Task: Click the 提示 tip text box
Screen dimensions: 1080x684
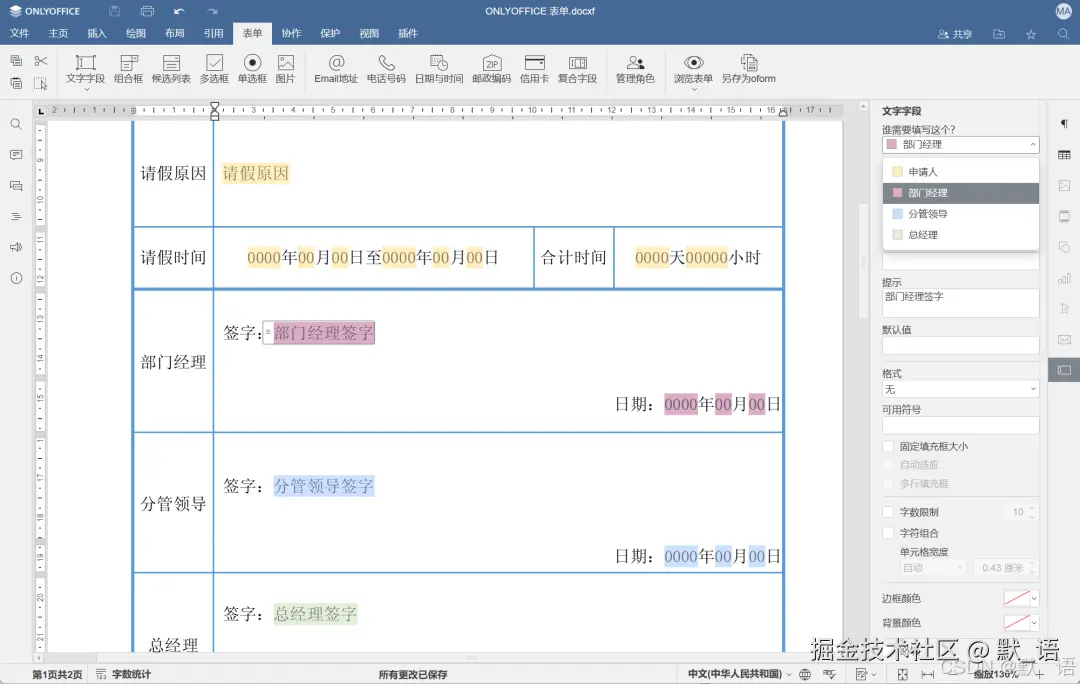Action: click(960, 303)
